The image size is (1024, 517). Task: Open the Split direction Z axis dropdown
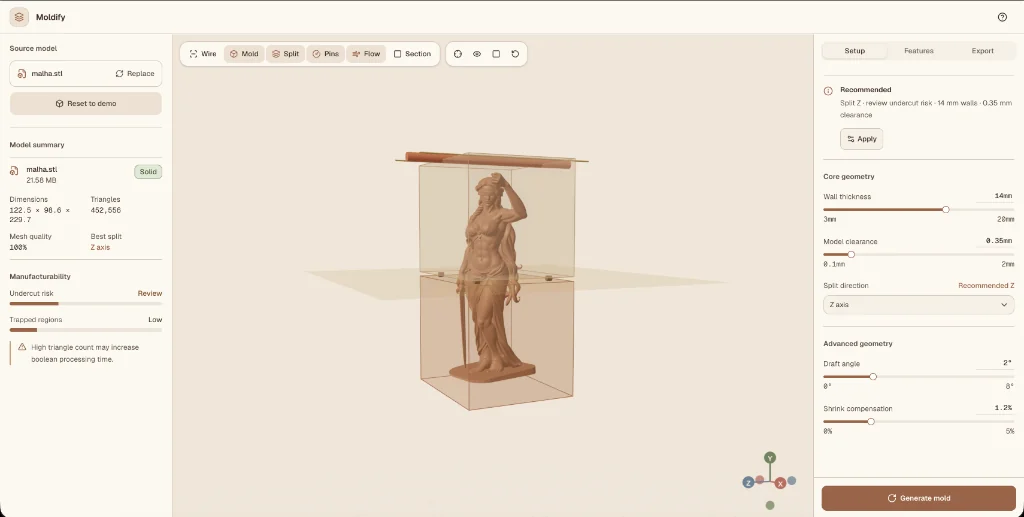tap(918, 305)
